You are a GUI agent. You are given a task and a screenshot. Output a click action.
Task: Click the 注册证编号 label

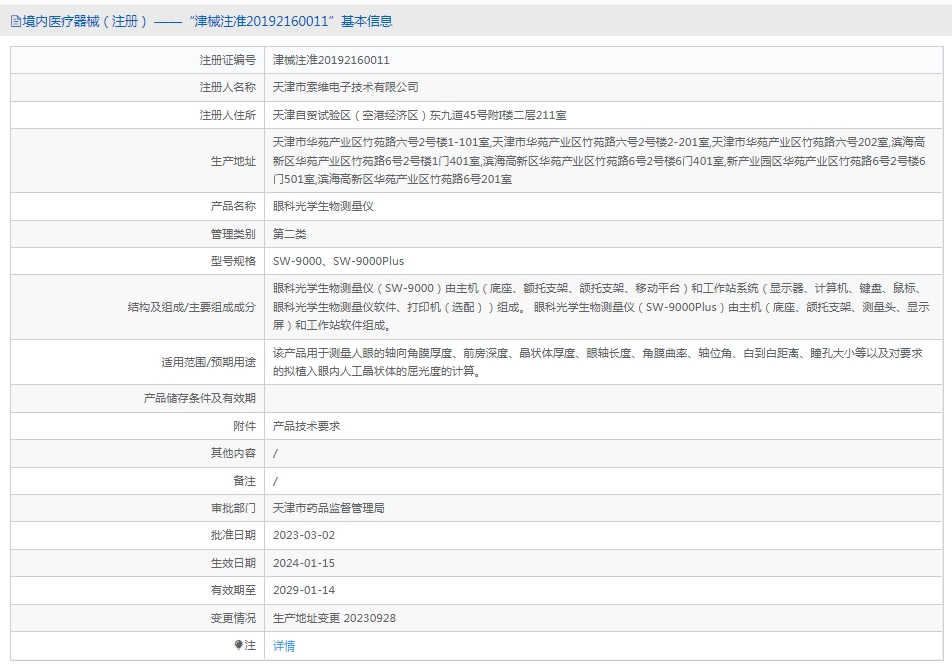(x=228, y=60)
